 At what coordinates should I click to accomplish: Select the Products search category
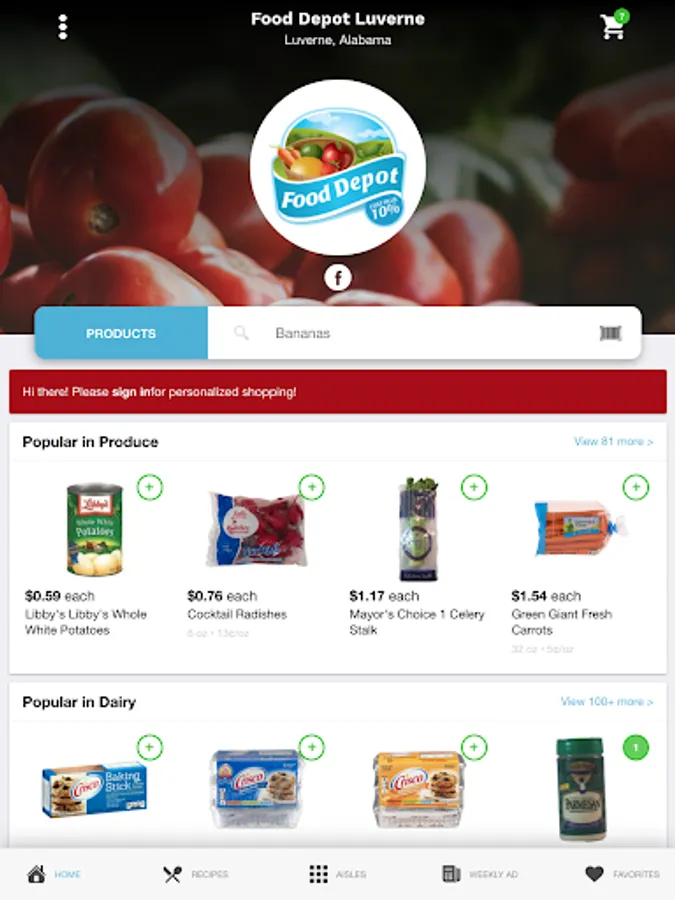(121, 333)
